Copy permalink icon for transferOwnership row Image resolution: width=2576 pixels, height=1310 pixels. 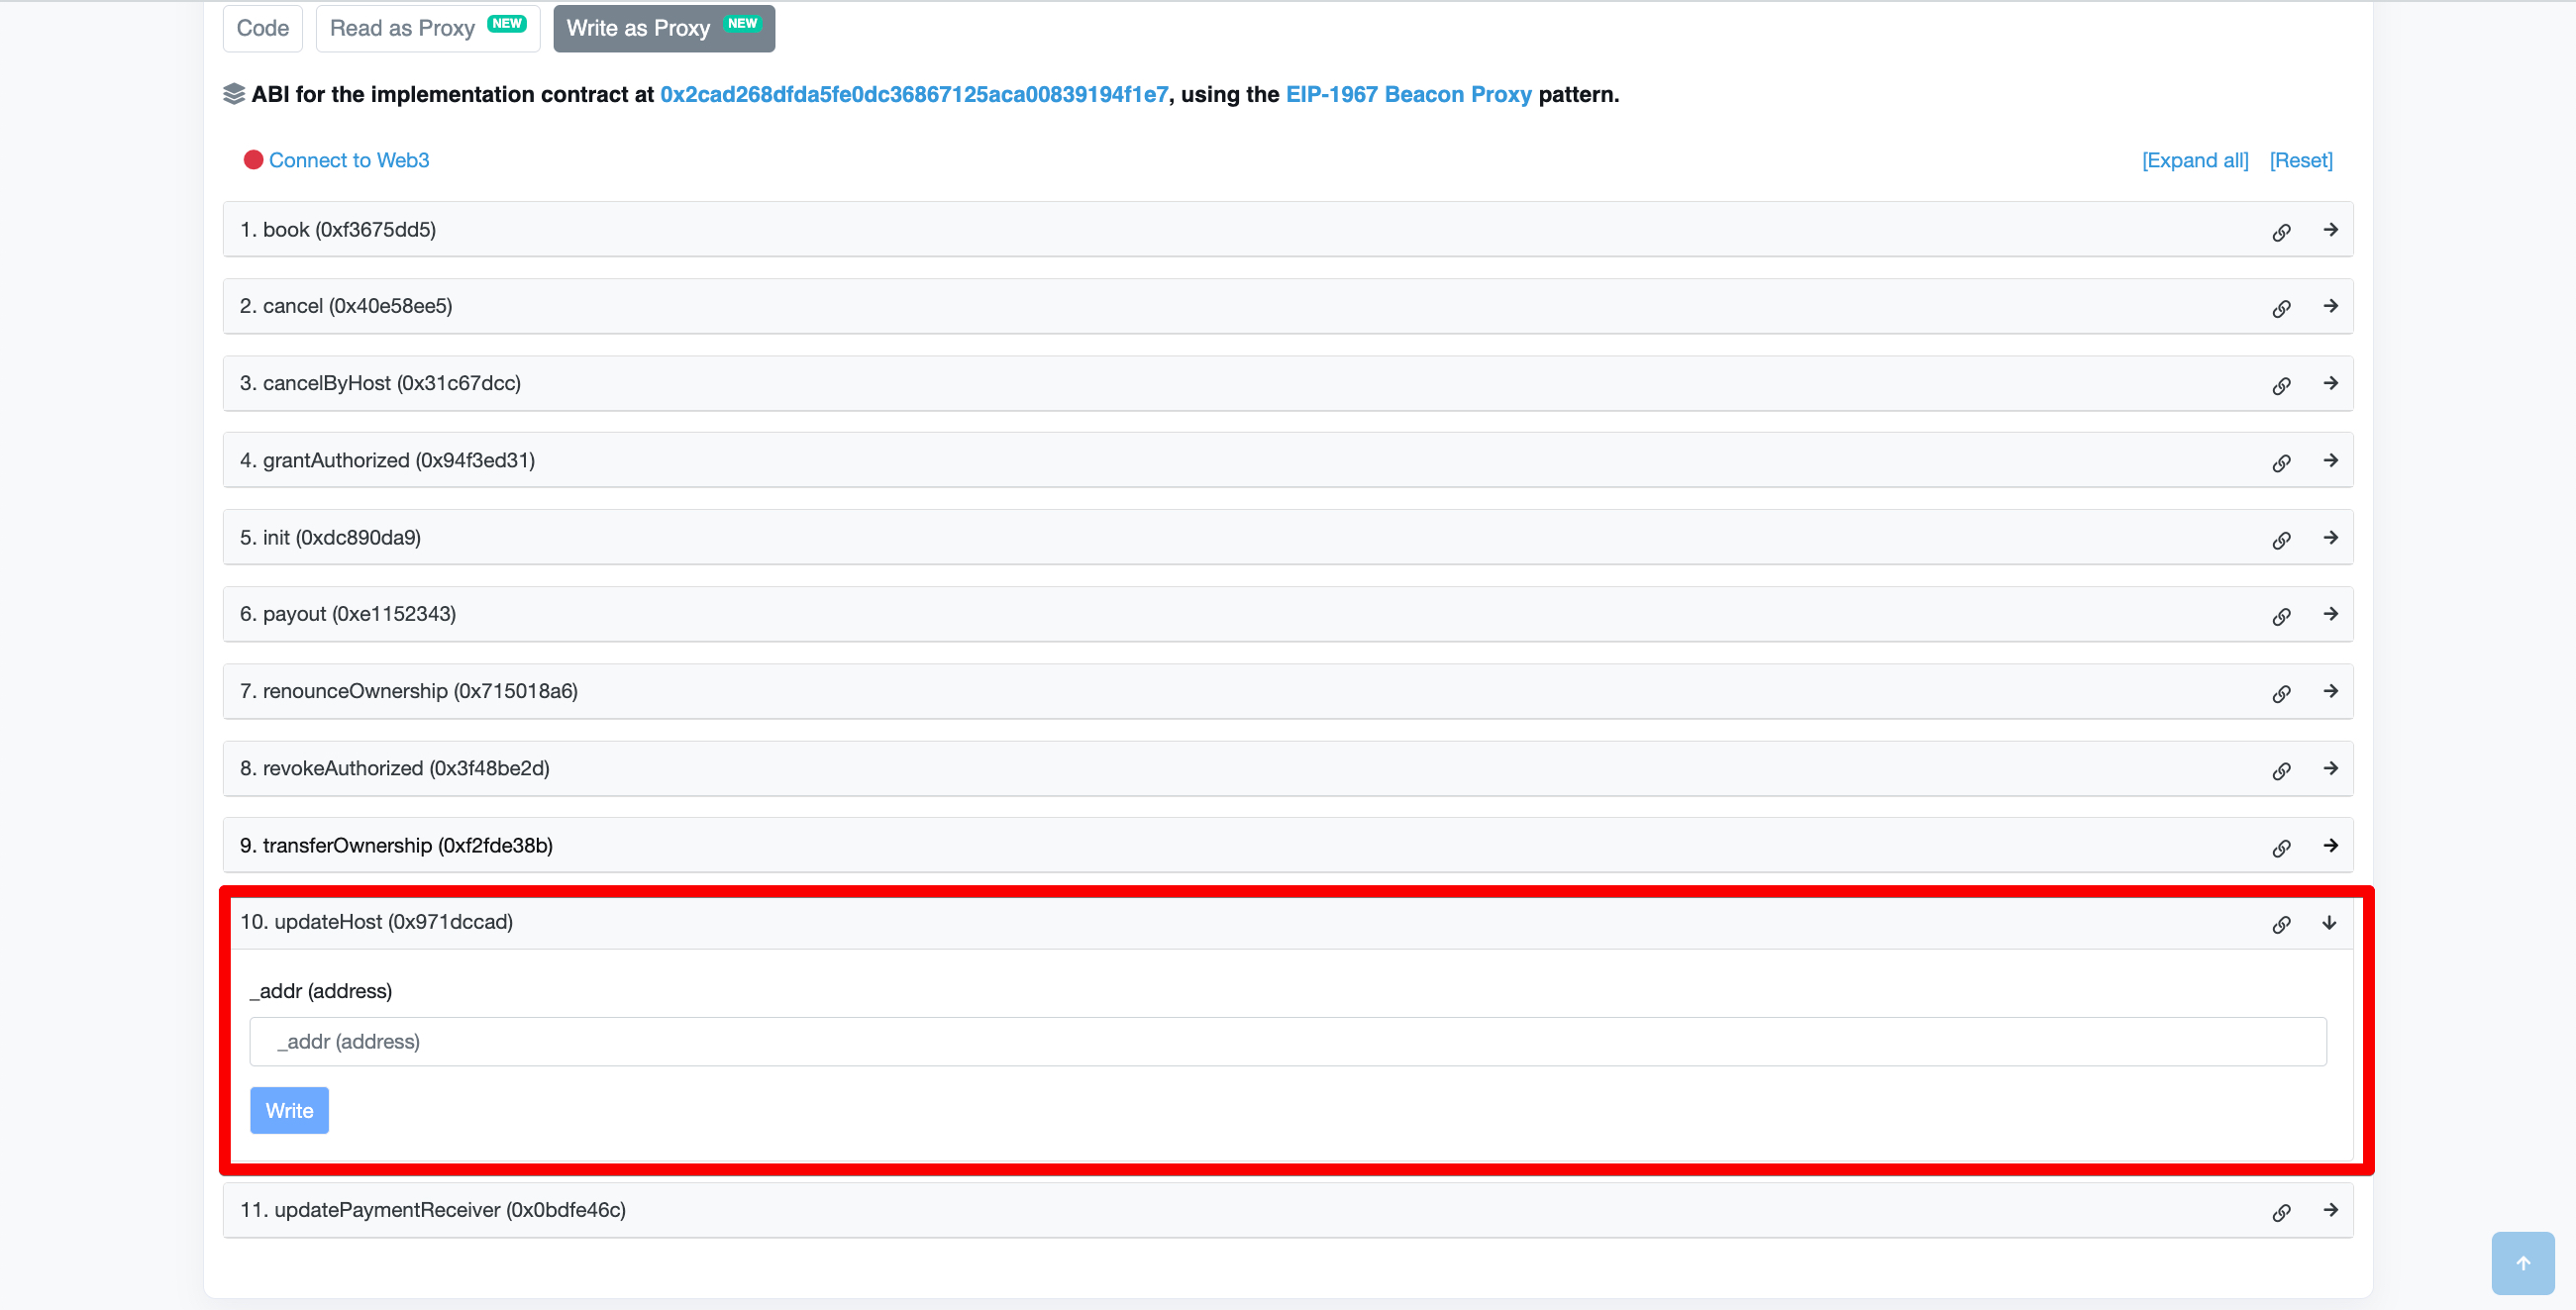[2281, 848]
